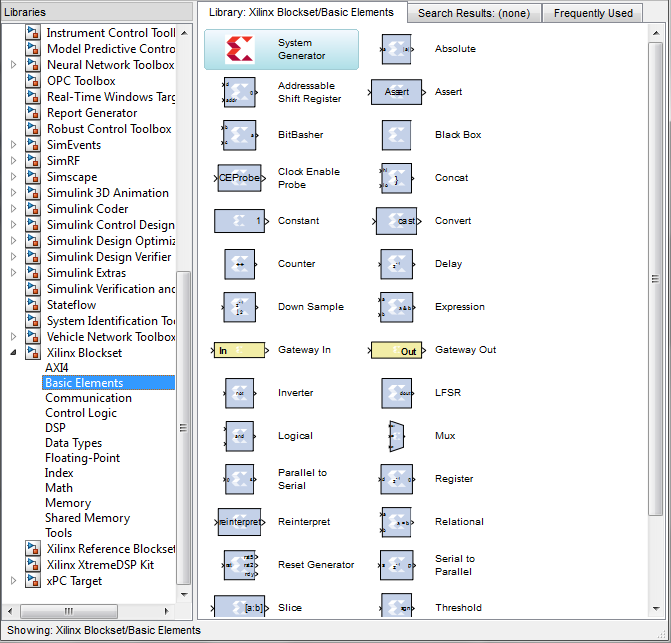Viewport: 671px width, 643px height.
Task: Select the Reinterpret block icon
Action: pyautogui.click(x=240, y=522)
